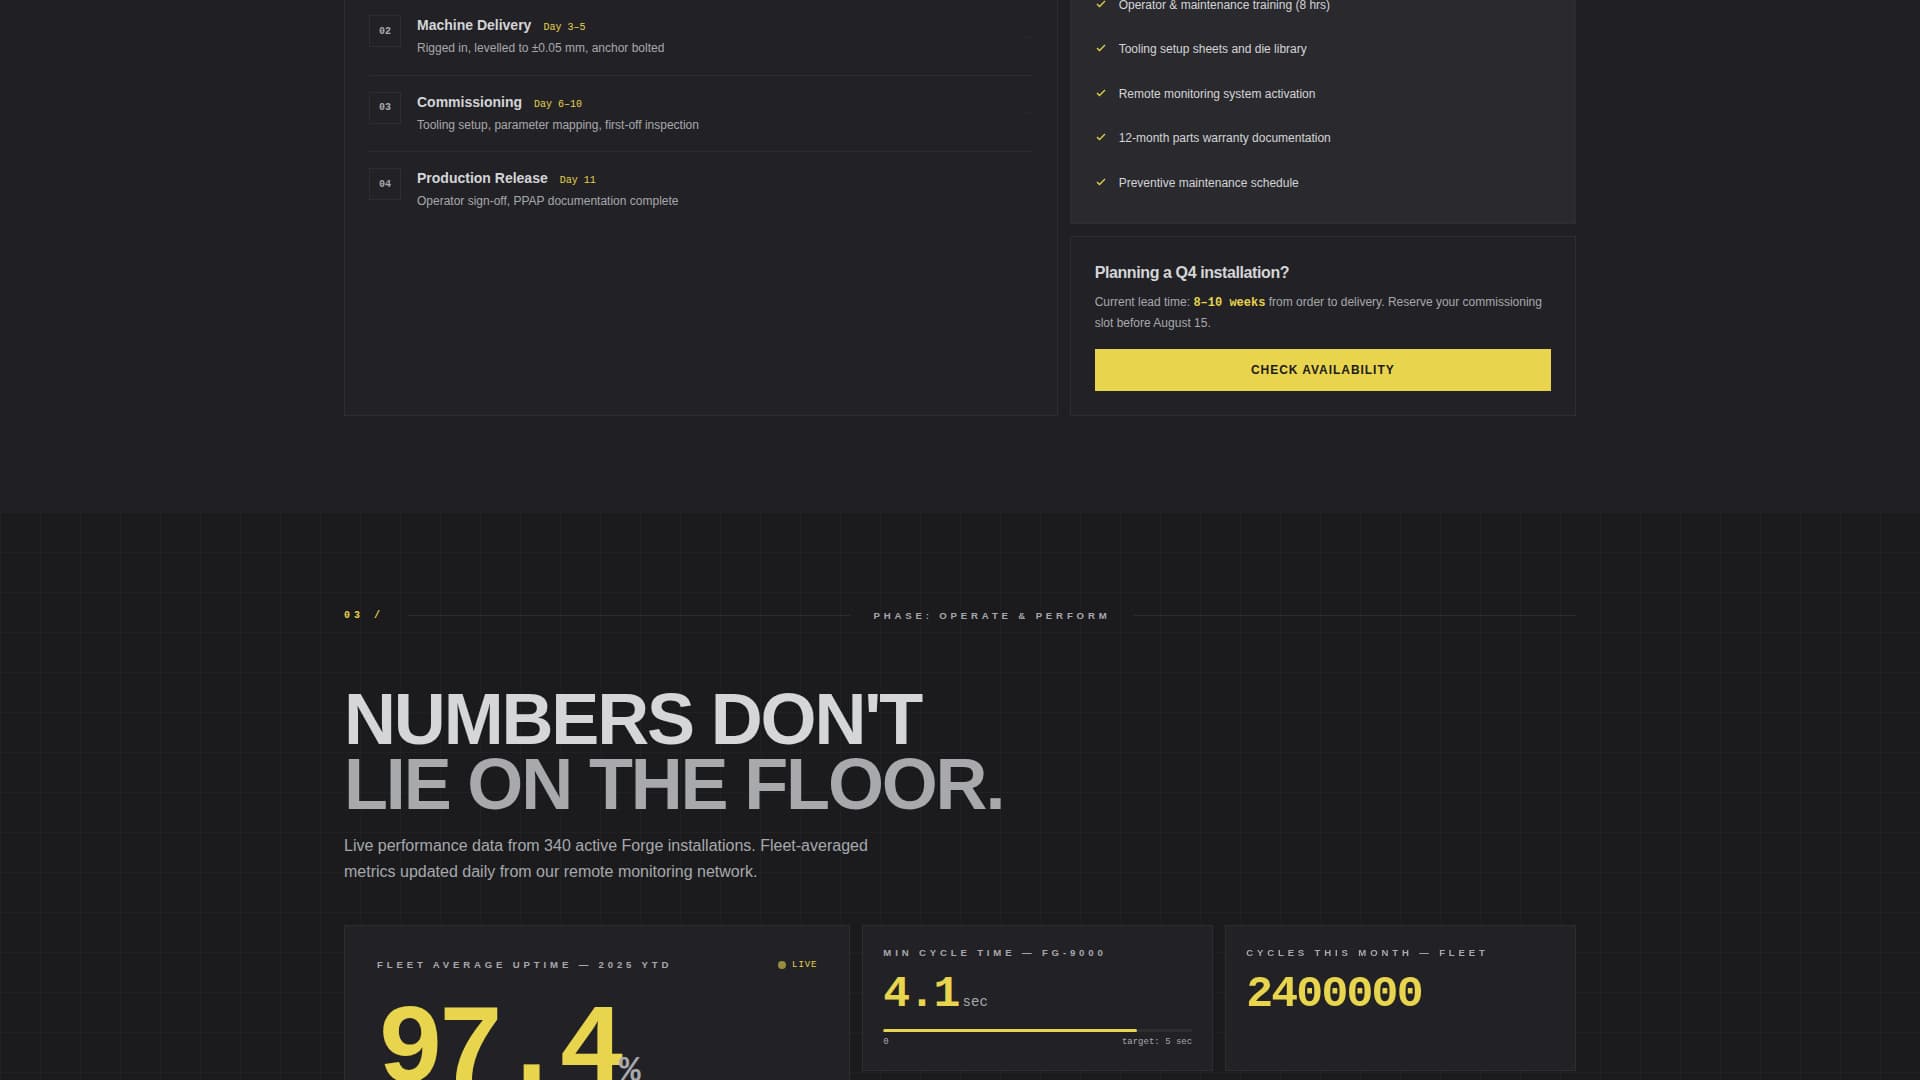Click the checkmark beside Tooling setup sheets
This screenshot has height=1080, width=1920.
pyautogui.click(x=1101, y=48)
